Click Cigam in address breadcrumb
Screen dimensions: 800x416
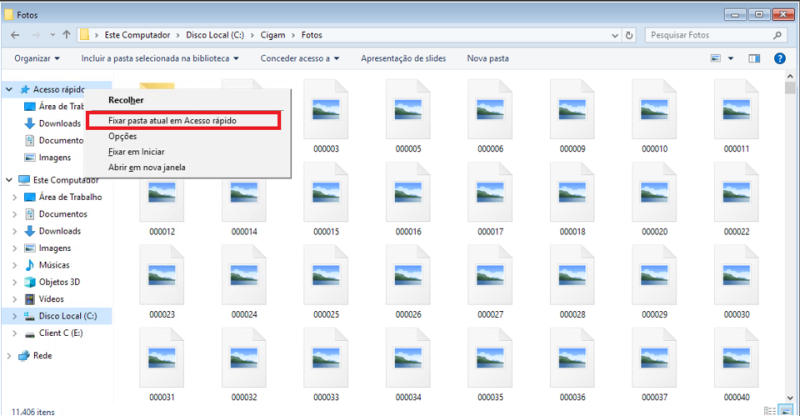coord(273,35)
